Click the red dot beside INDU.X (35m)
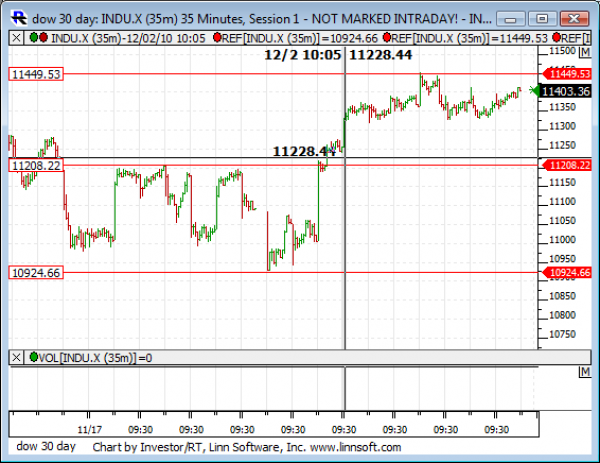This screenshot has height=463, width=600. pos(43,37)
